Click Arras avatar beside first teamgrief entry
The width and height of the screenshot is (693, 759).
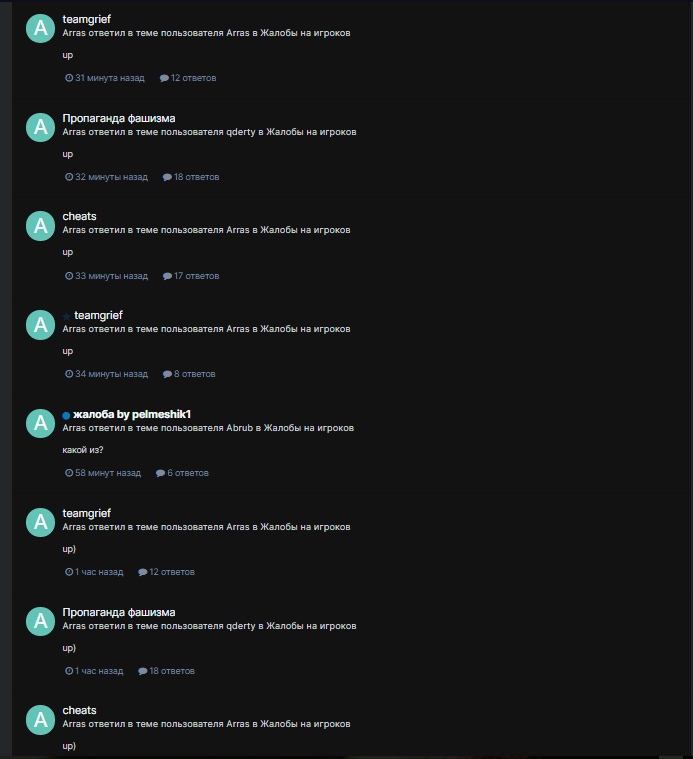coord(40,29)
